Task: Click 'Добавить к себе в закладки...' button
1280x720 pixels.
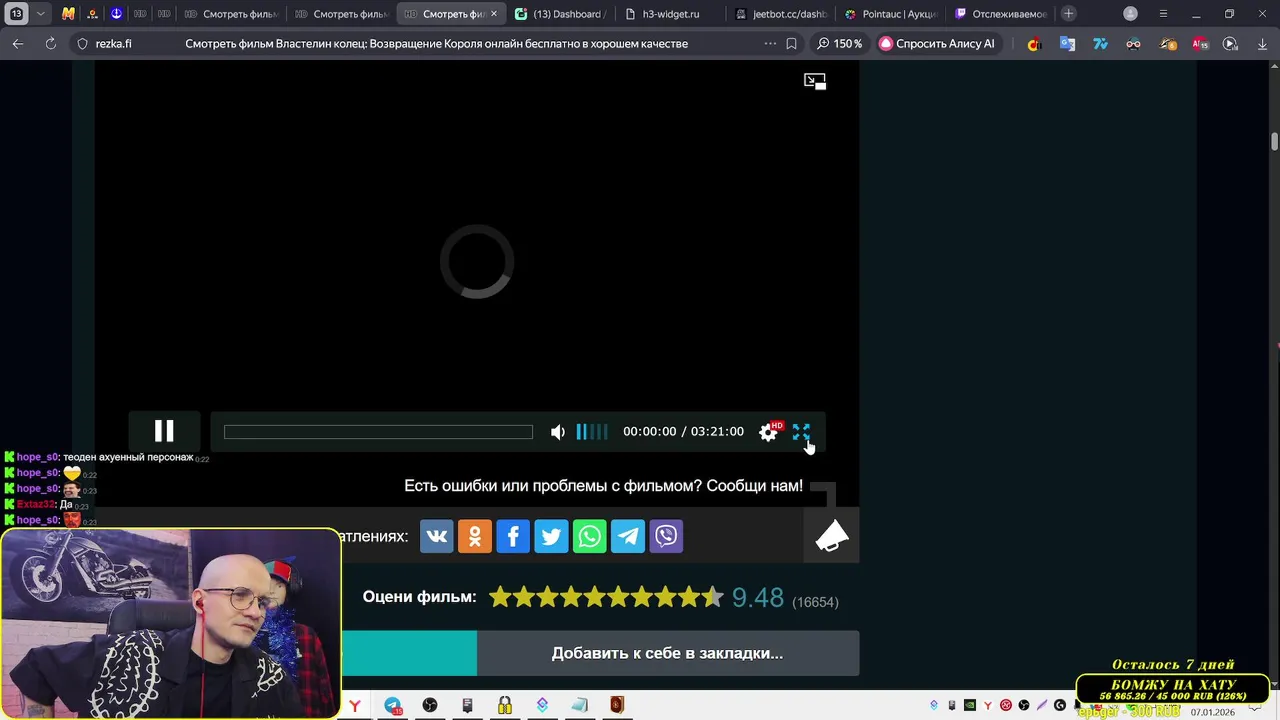Action: coord(667,653)
